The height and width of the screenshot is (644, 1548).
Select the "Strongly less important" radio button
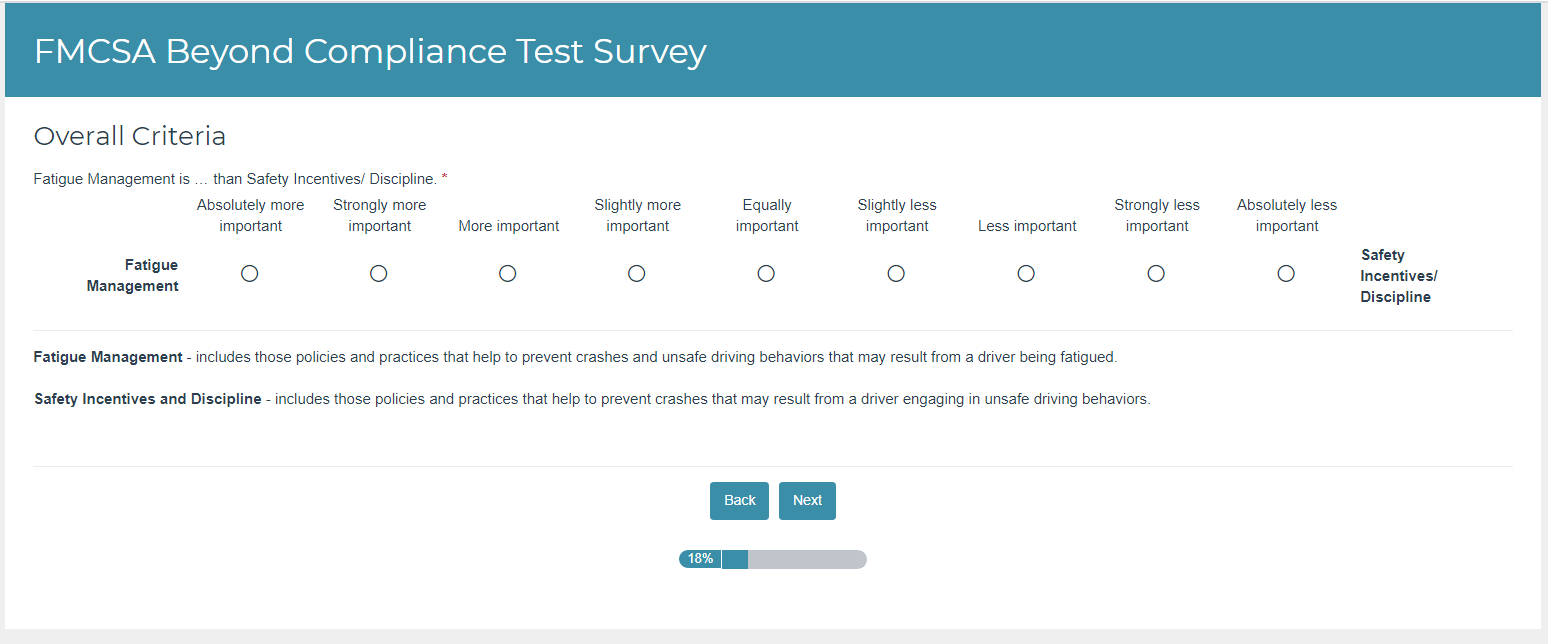(x=1156, y=274)
